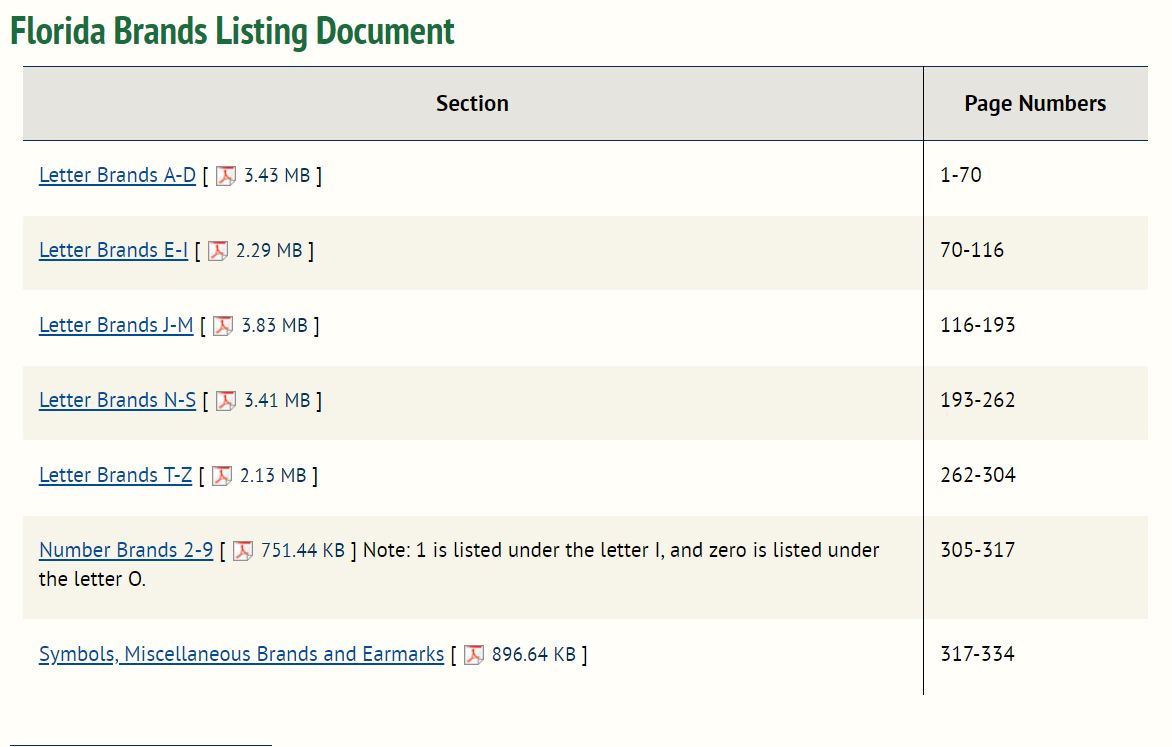The width and height of the screenshot is (1172, 747).
Task: Open Symbols, Miscellaneous Brands and Earmarks link
Action: [x=241, y=654]
